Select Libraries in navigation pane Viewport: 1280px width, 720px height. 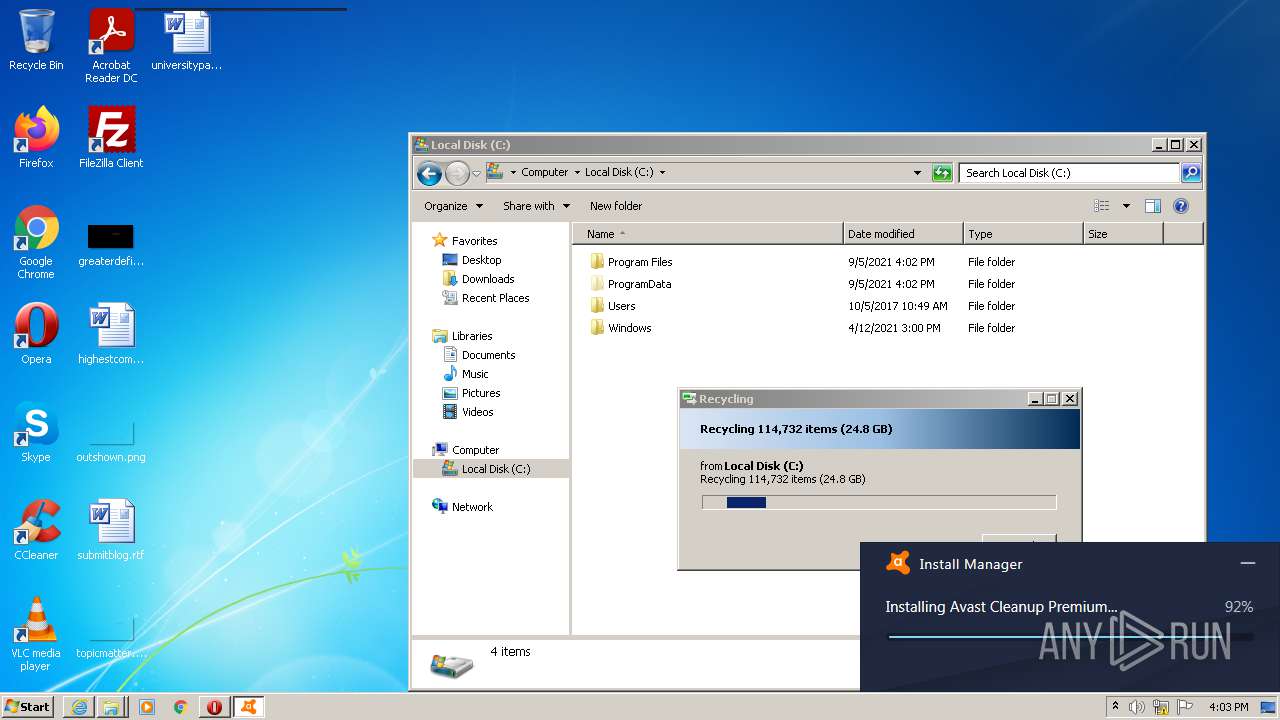pos(463,336)
